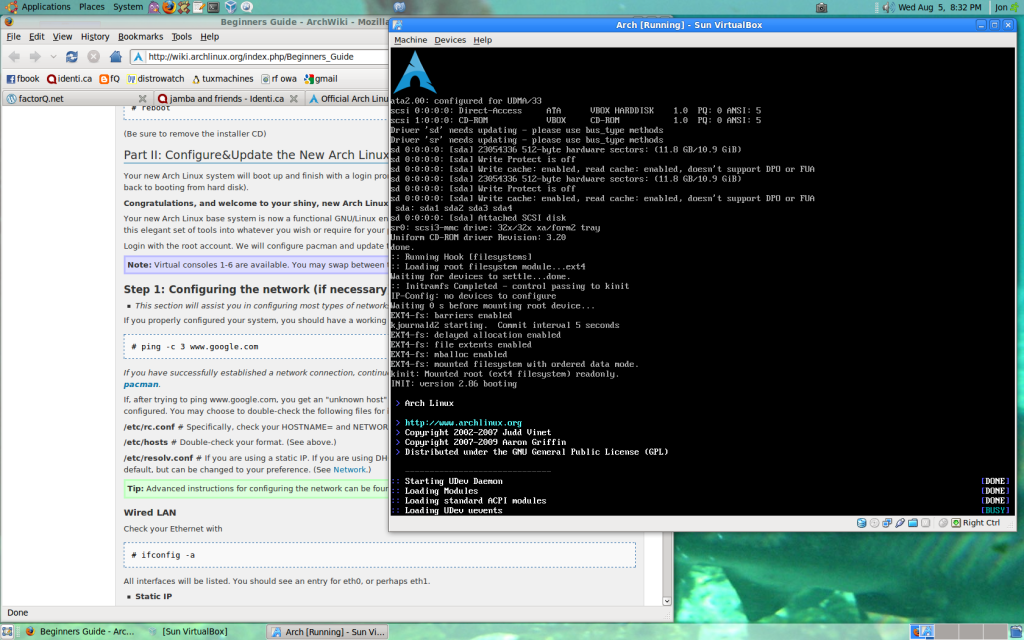
Task: Click the show desktop button
Action: point(9,632)
